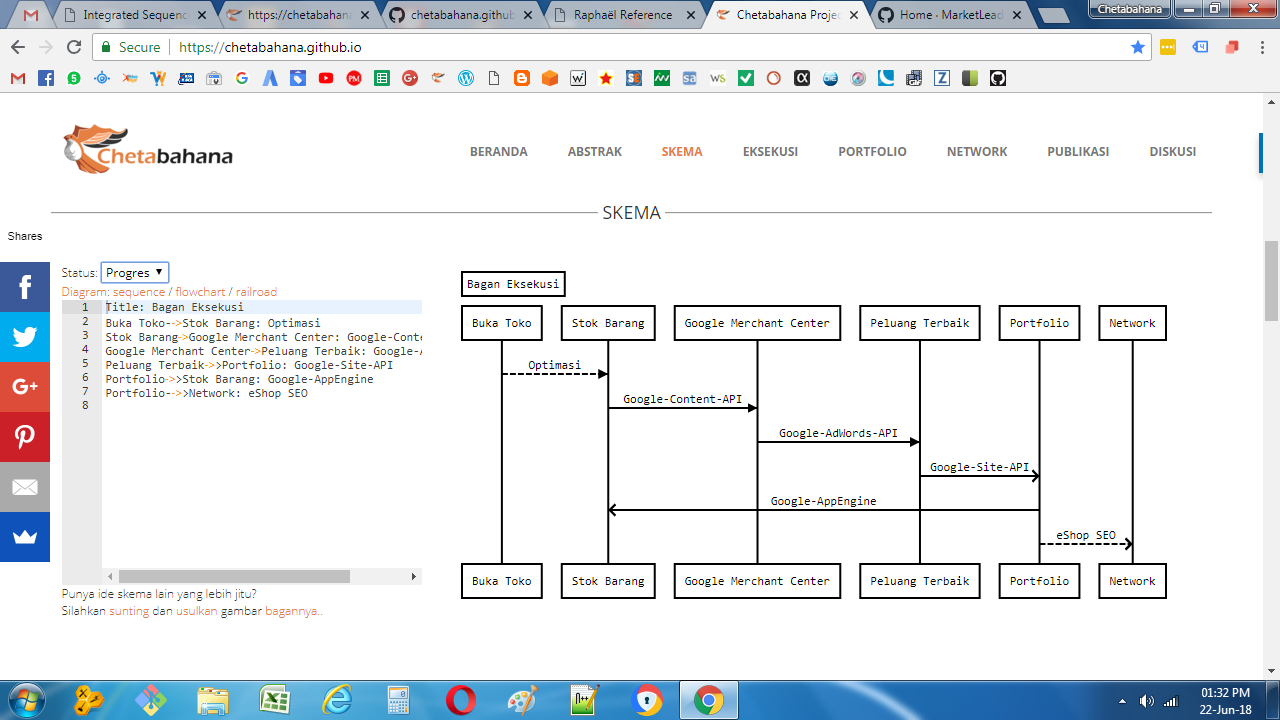The width and height of the screenshot is (1280, 720).
Task: Open the red star bookmark icon
Action: pos(606,78)
